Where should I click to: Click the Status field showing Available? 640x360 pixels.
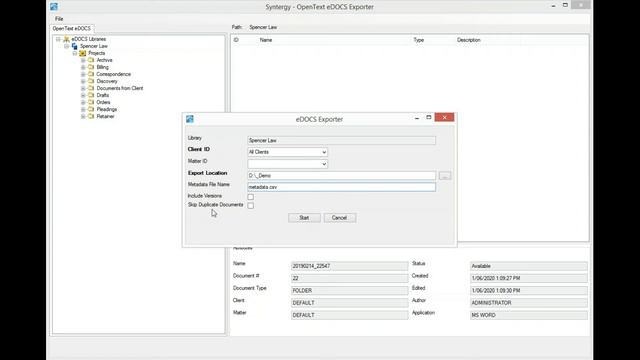pyautogui.click(x=529, y=266)
